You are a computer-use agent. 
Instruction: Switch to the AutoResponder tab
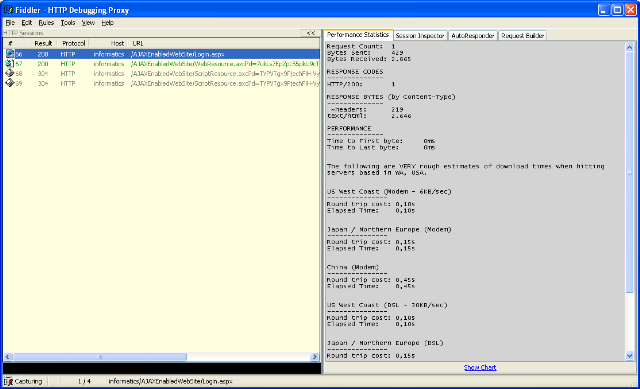point(473,36)
